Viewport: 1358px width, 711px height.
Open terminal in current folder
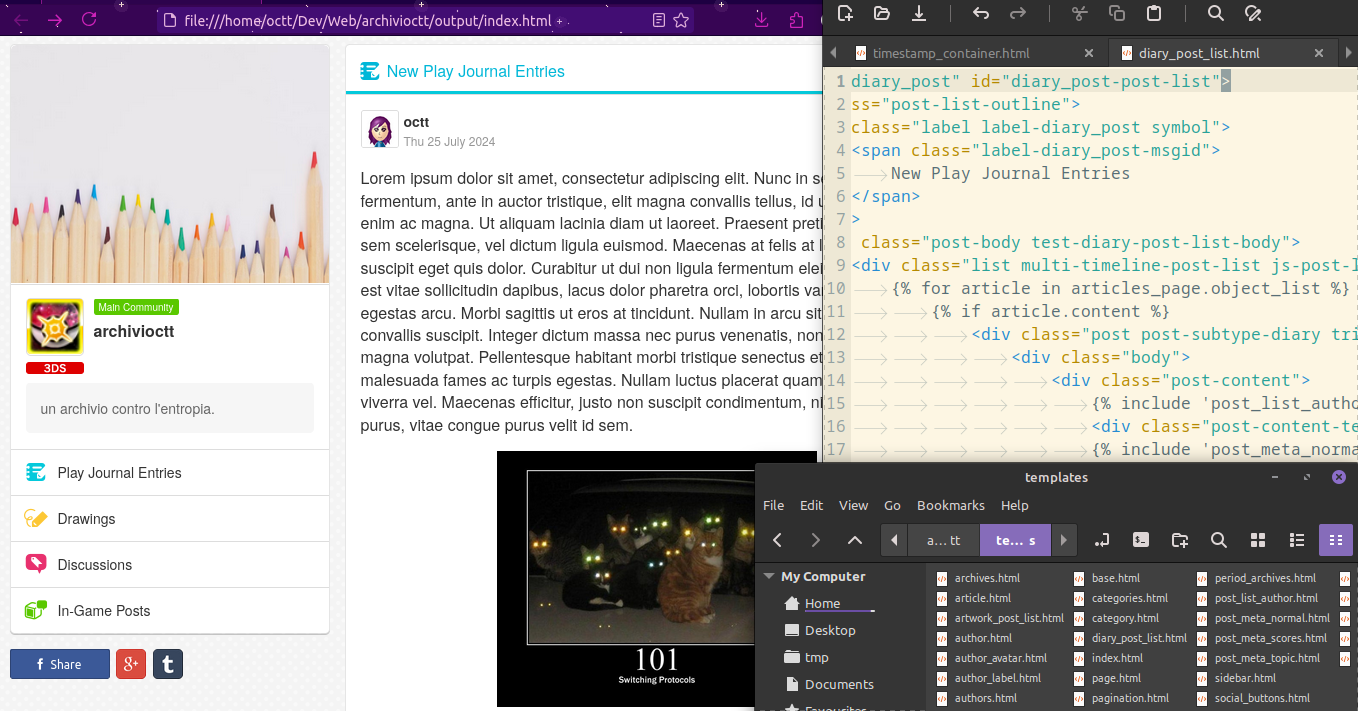pos(1141,540)
